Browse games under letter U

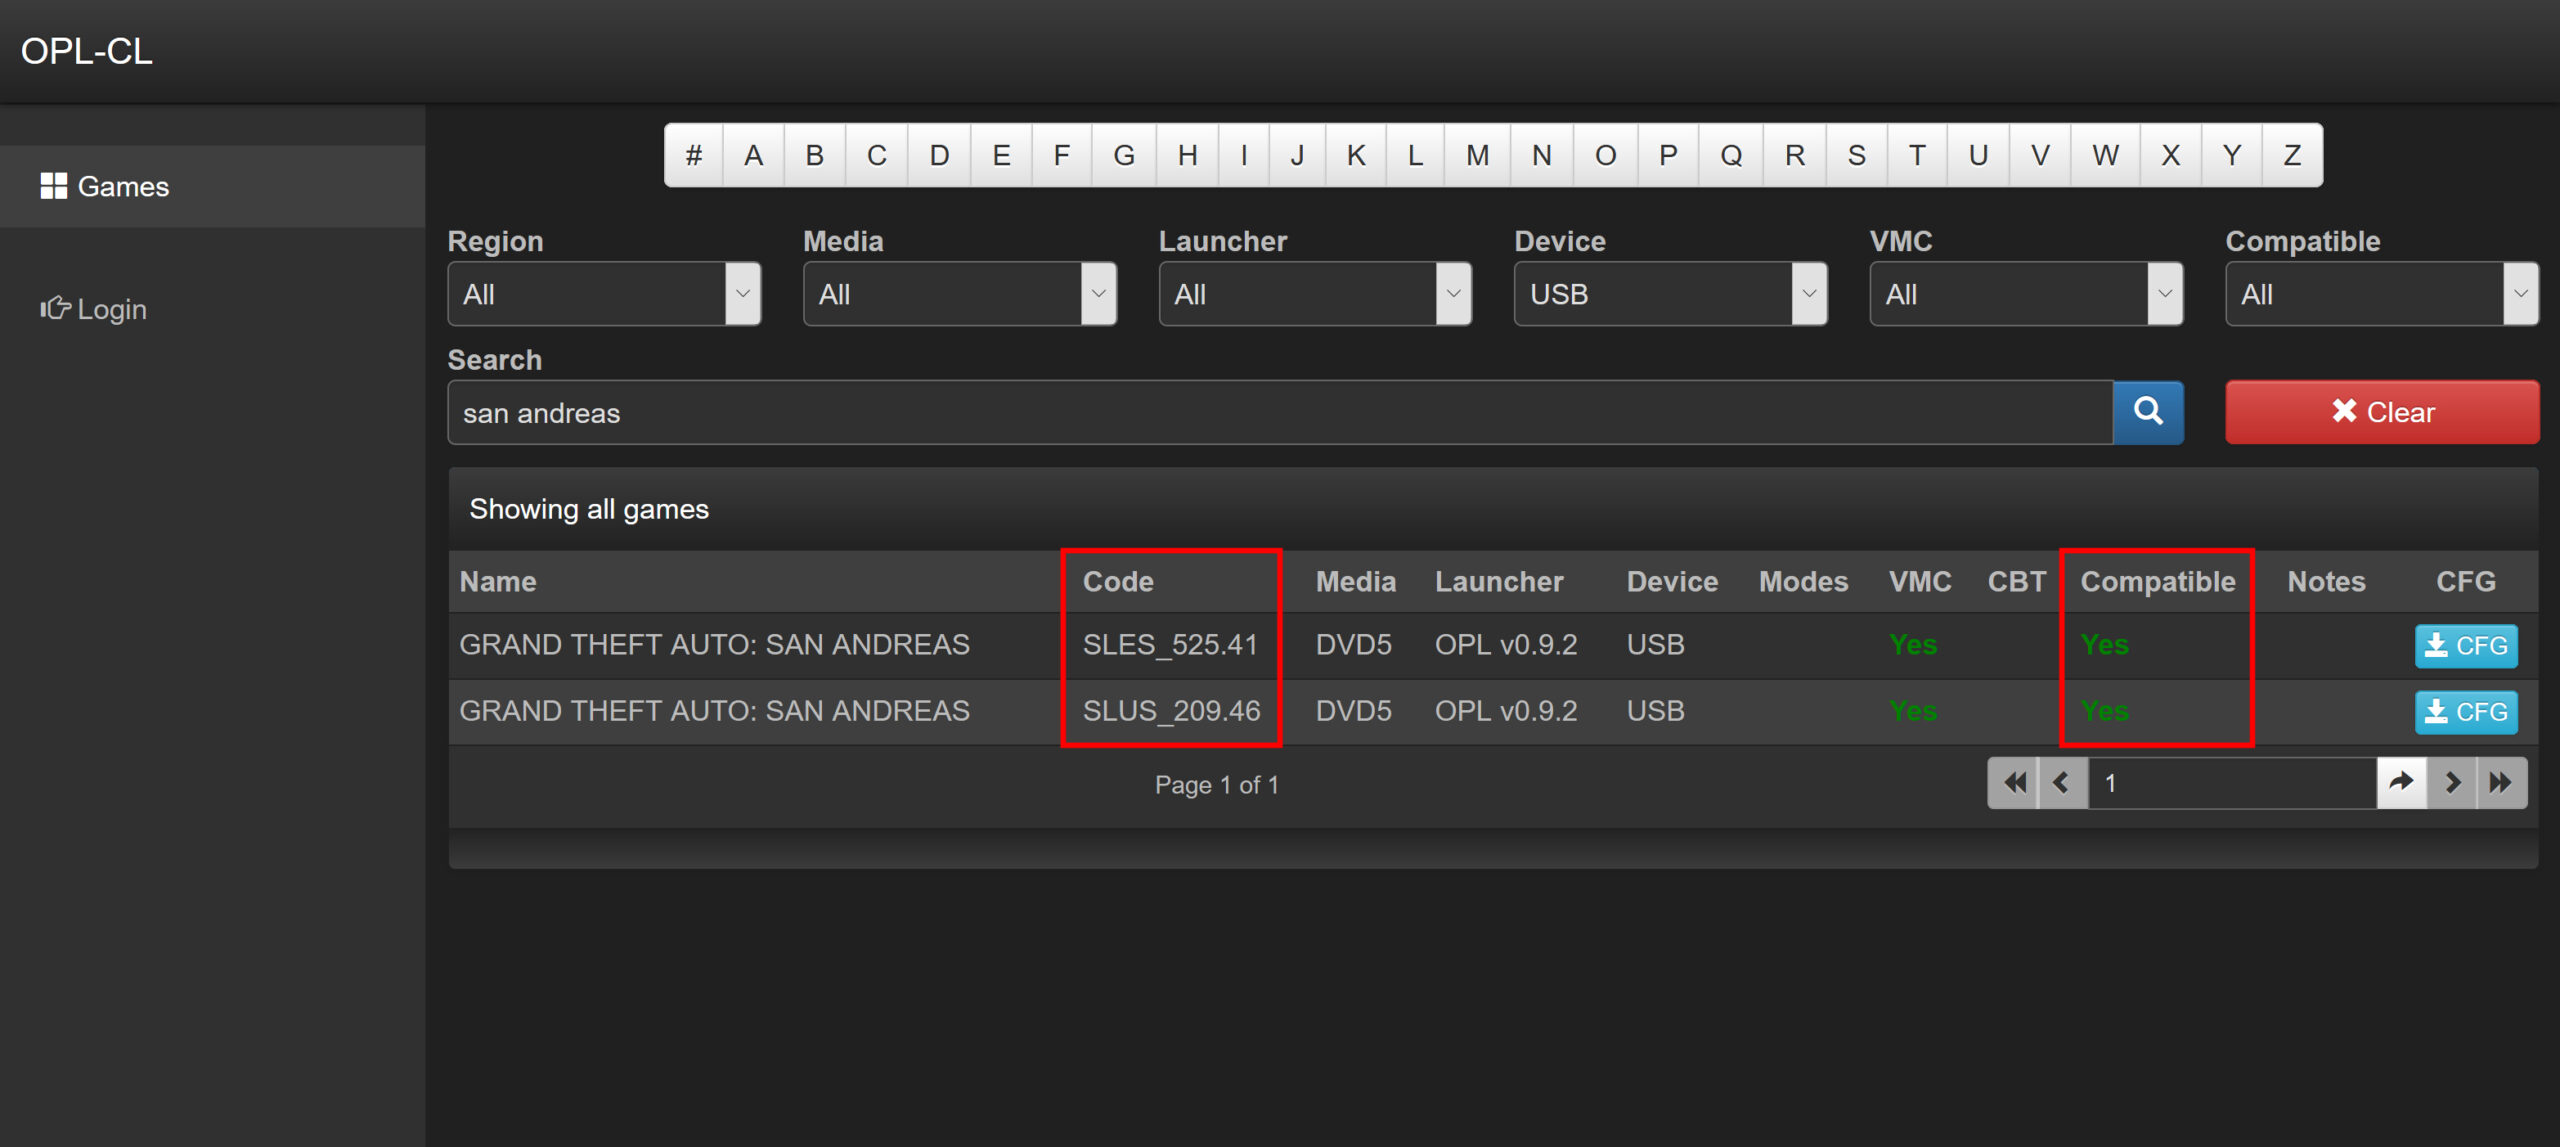click(x=1978, y=155)
